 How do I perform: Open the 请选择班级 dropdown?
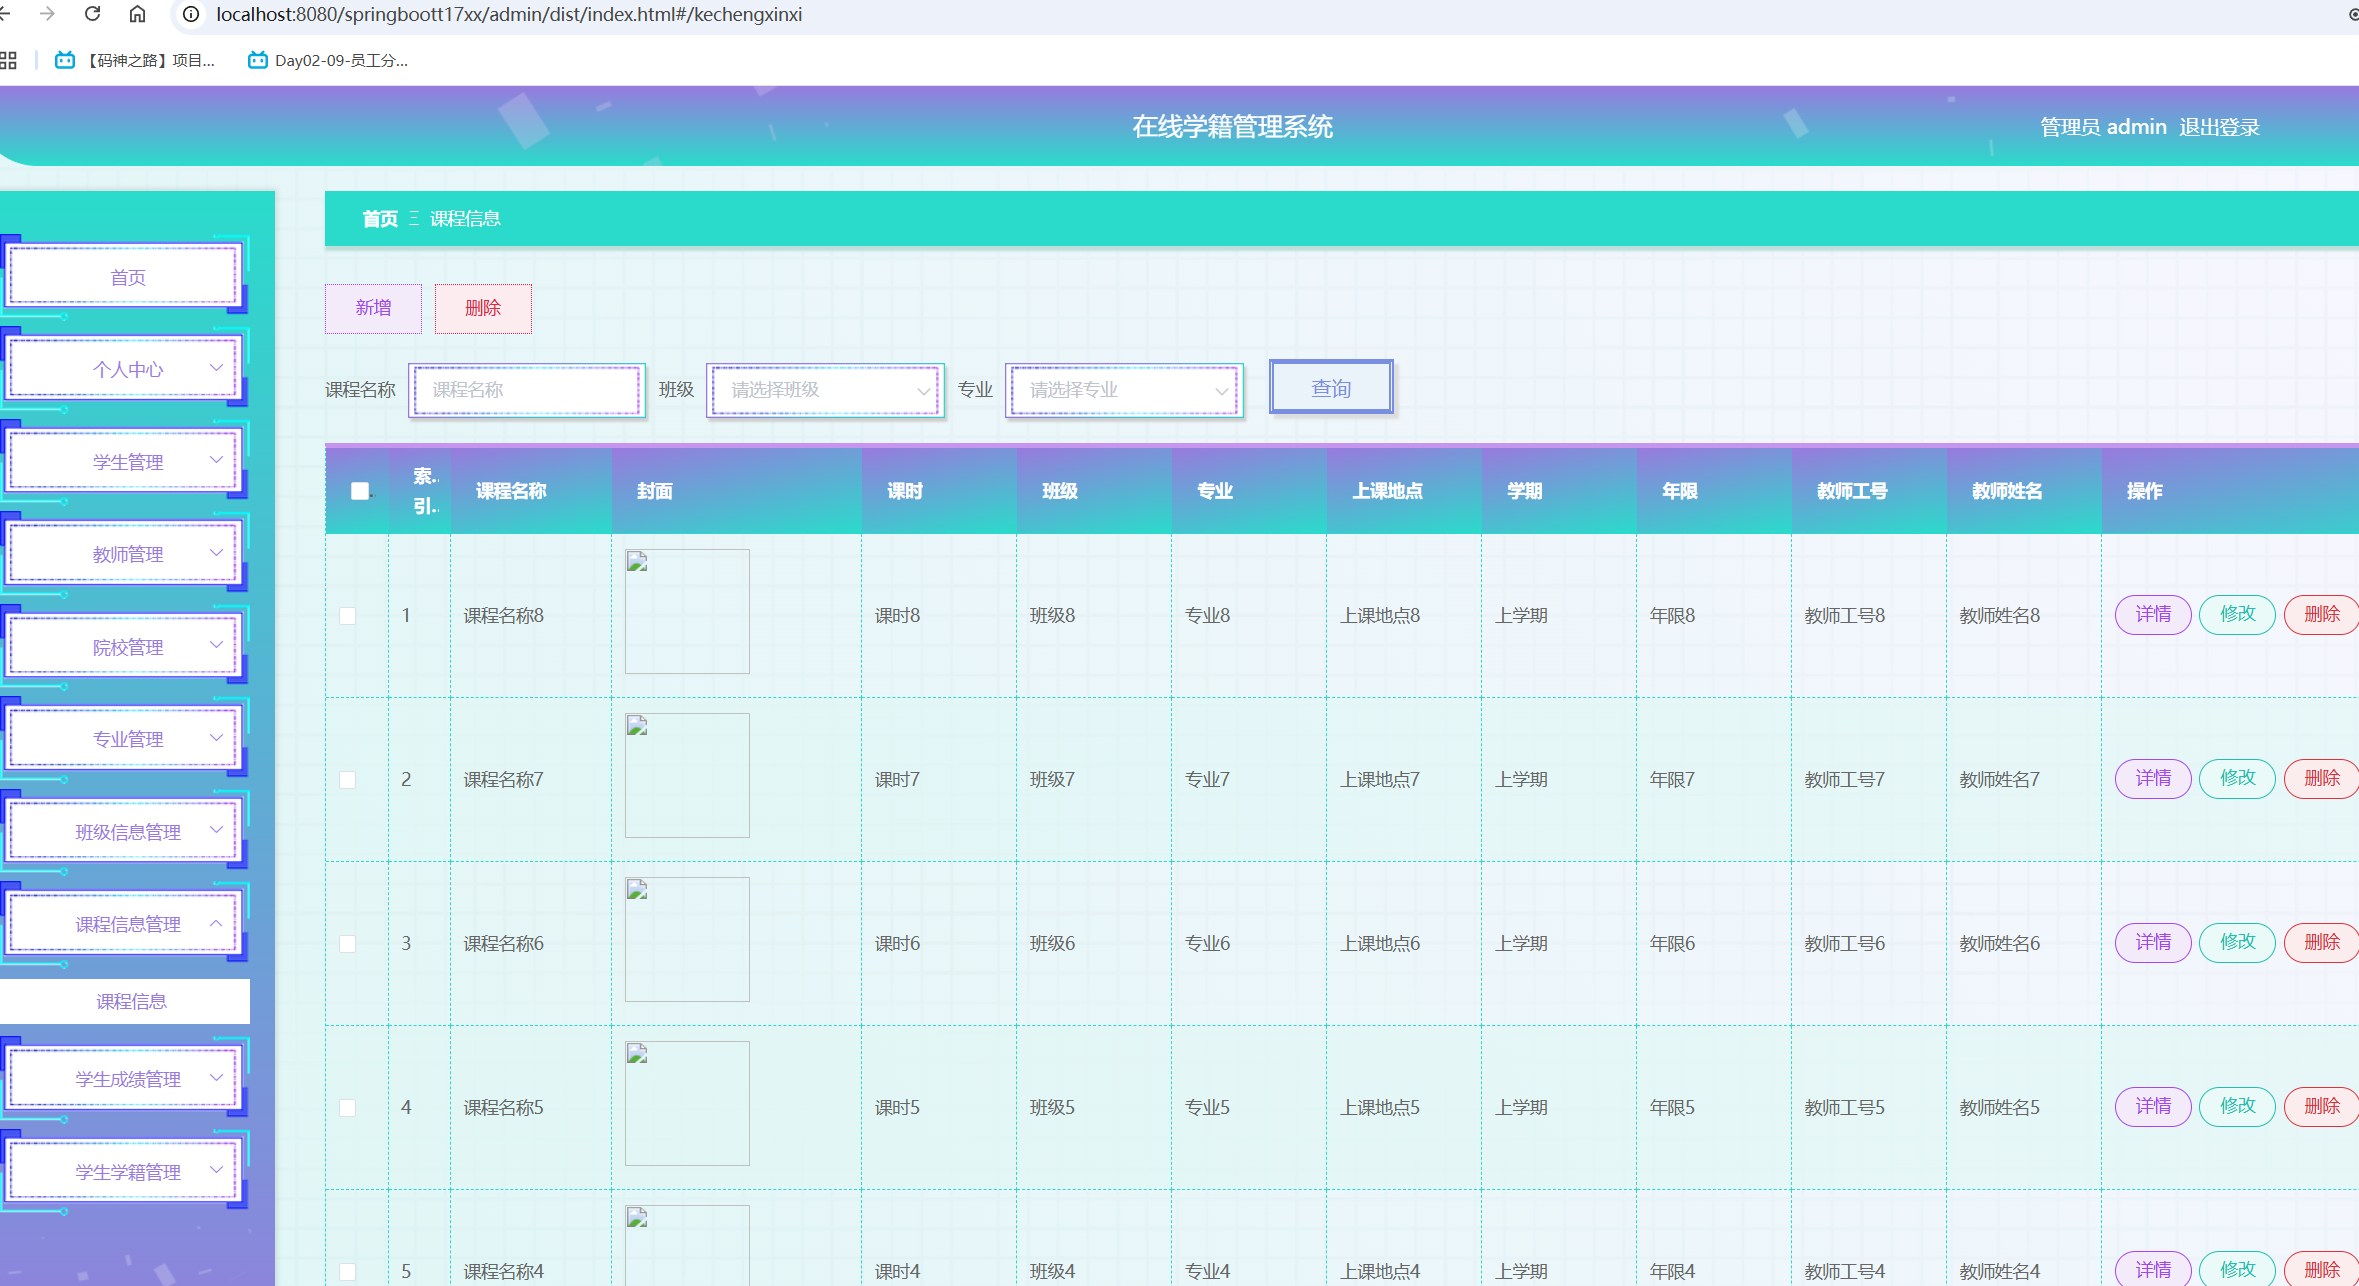[x=825, y=390]
